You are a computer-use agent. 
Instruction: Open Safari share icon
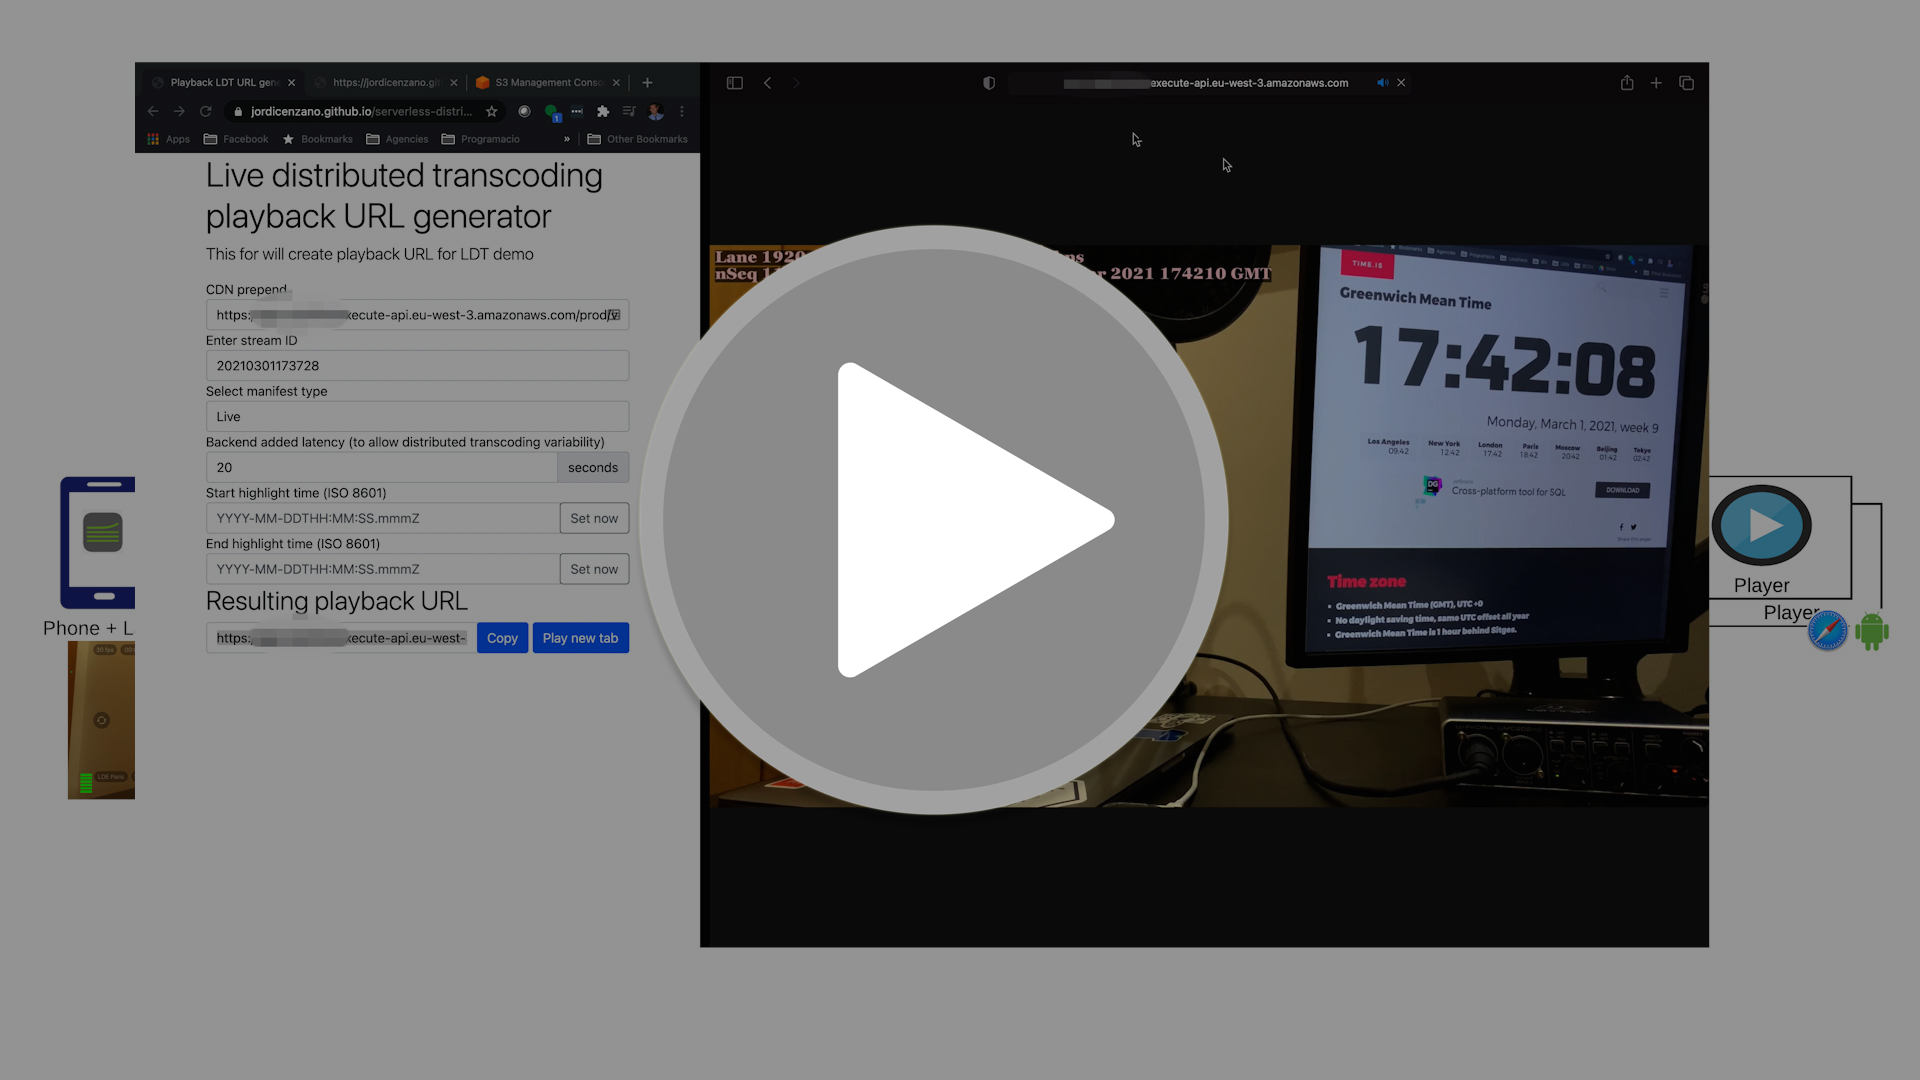(1627, 83)
